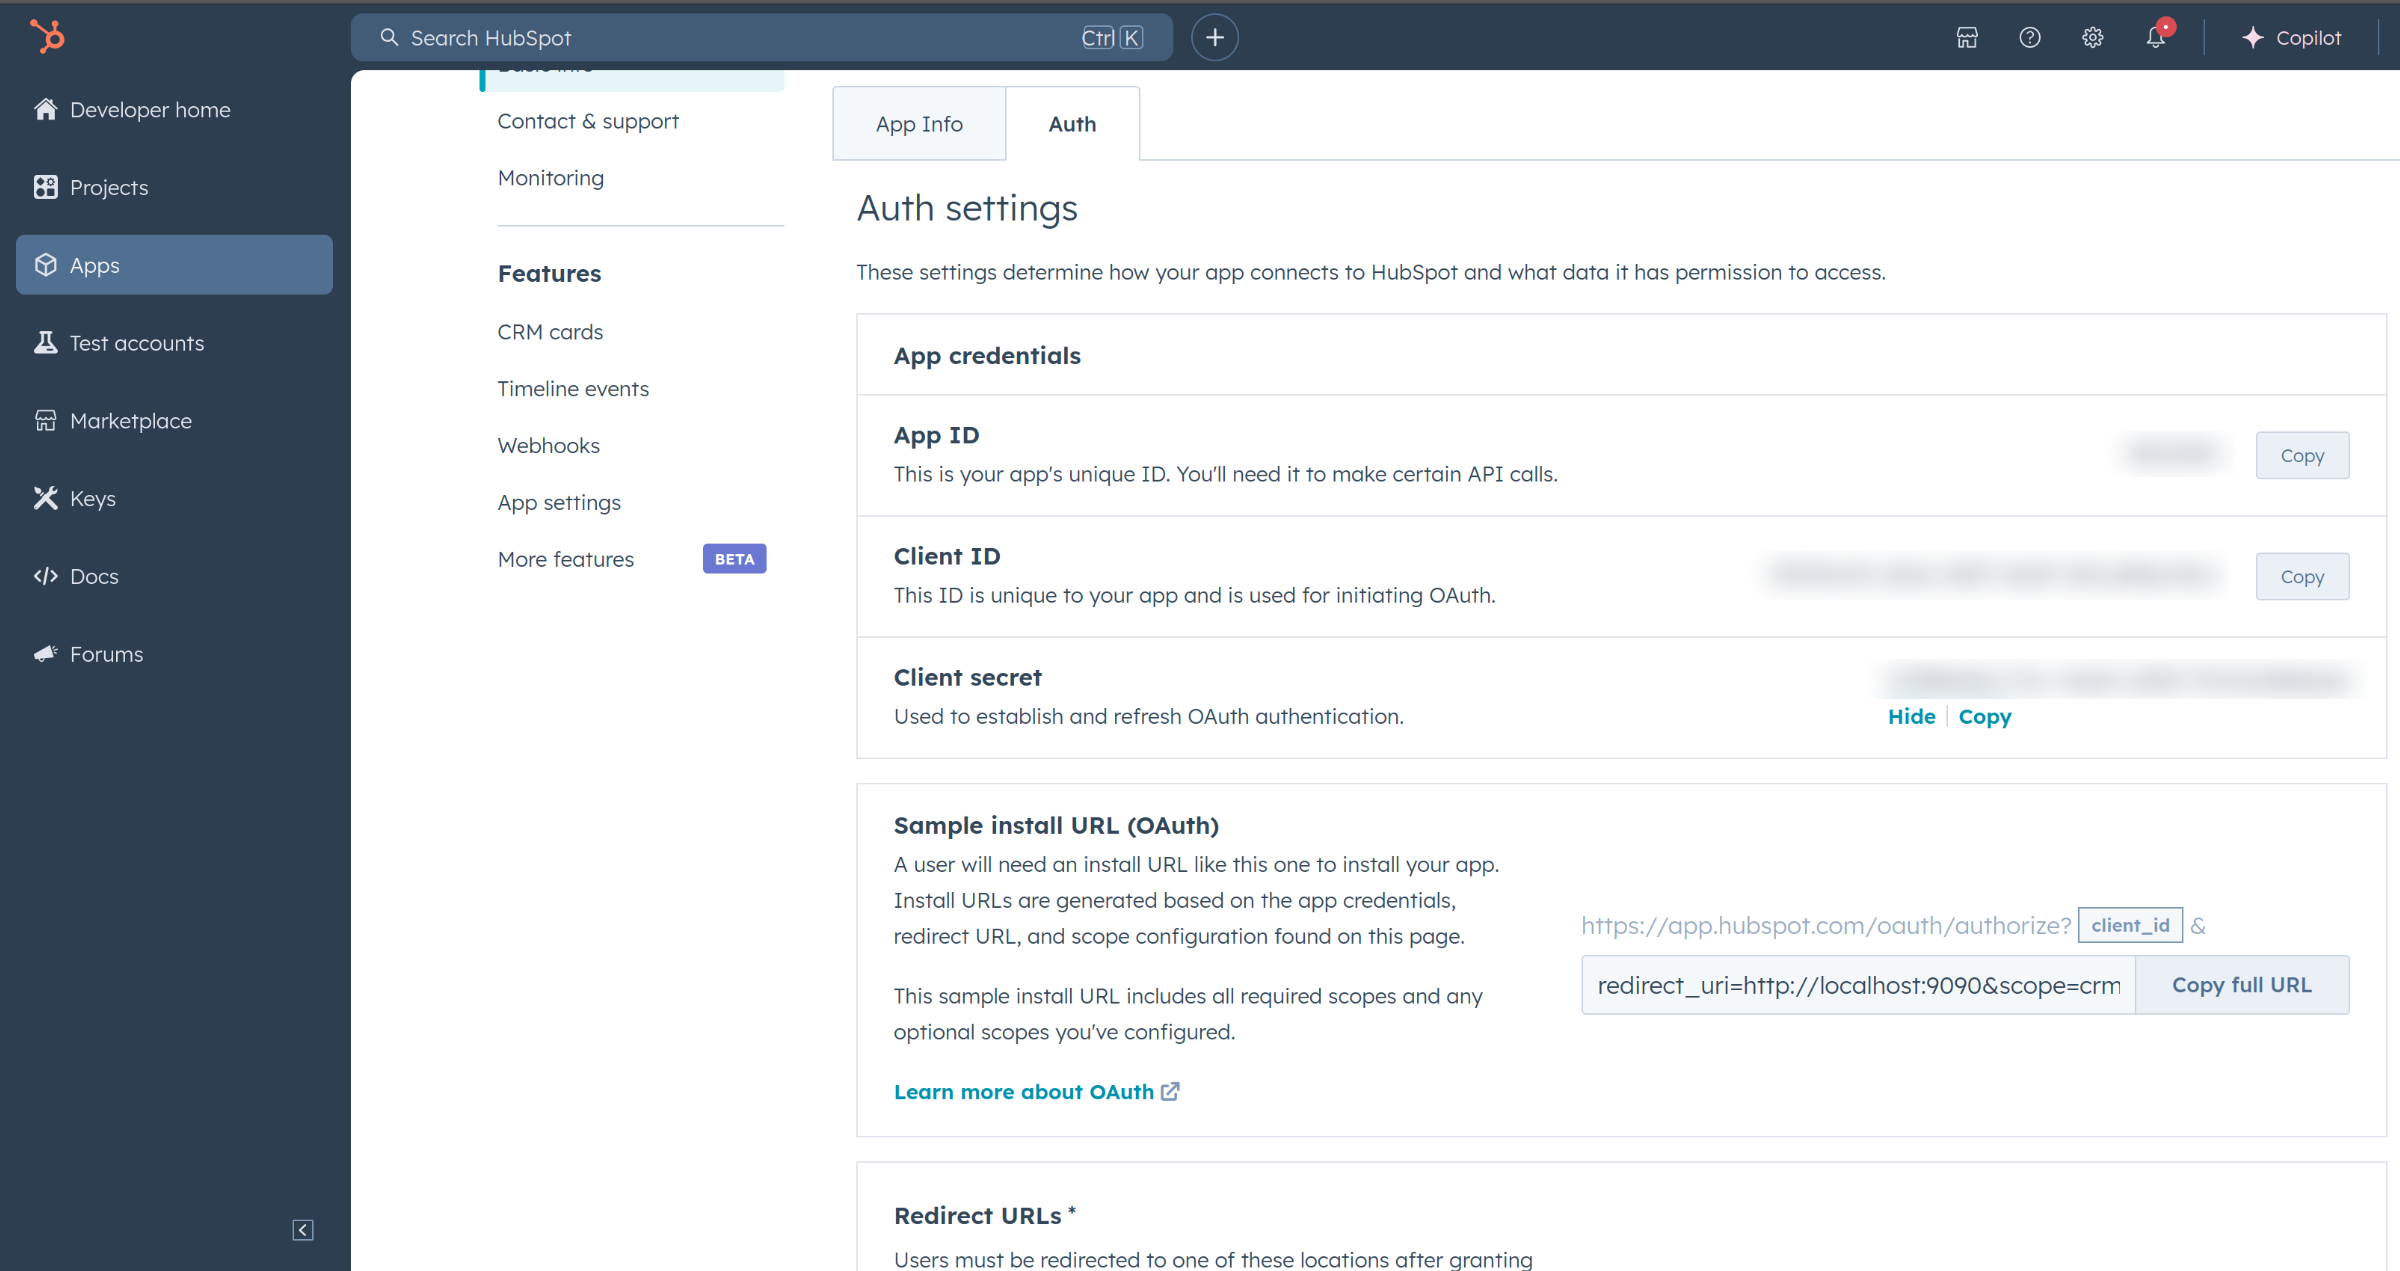Switch to the Auth tab
This screenshot has height=1271, width=2400.
click(x=1073, y=124)
